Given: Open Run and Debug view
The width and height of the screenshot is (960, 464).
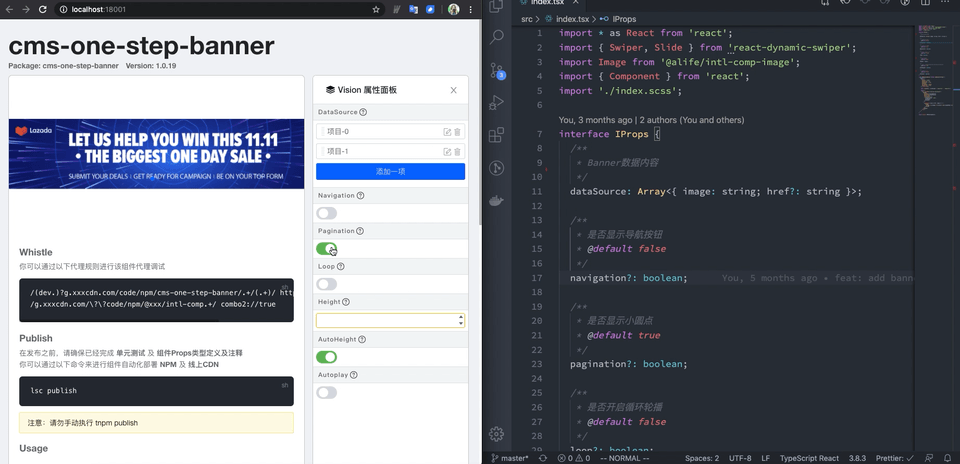Looking at the screenshot, I should click(x=497, y=102).
